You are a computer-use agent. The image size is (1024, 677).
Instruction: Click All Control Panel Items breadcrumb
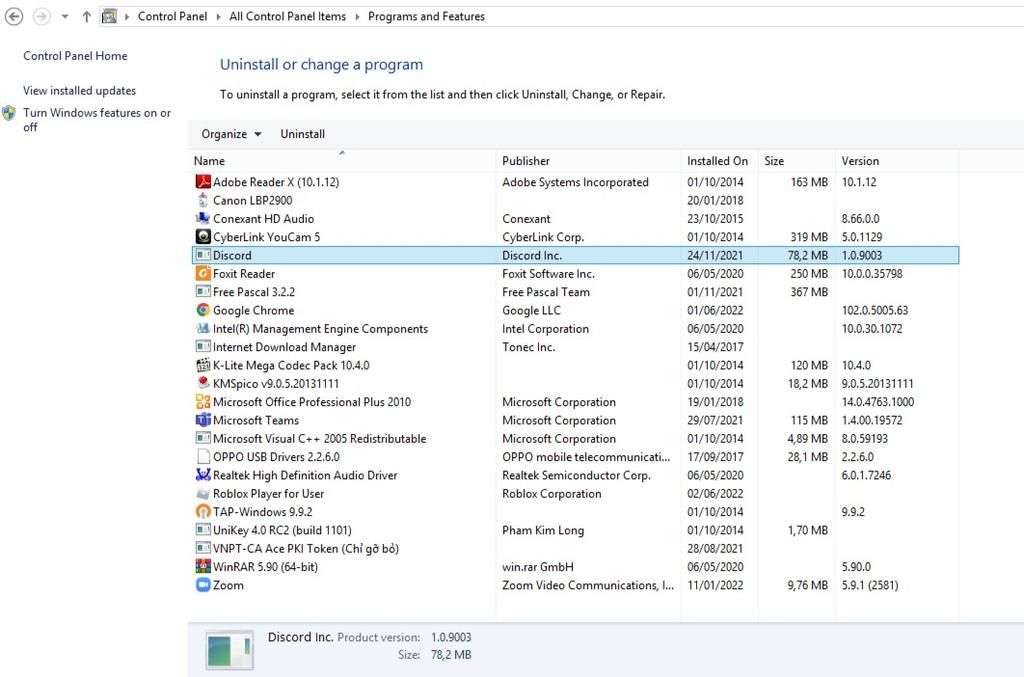click(x=287, y=16)
